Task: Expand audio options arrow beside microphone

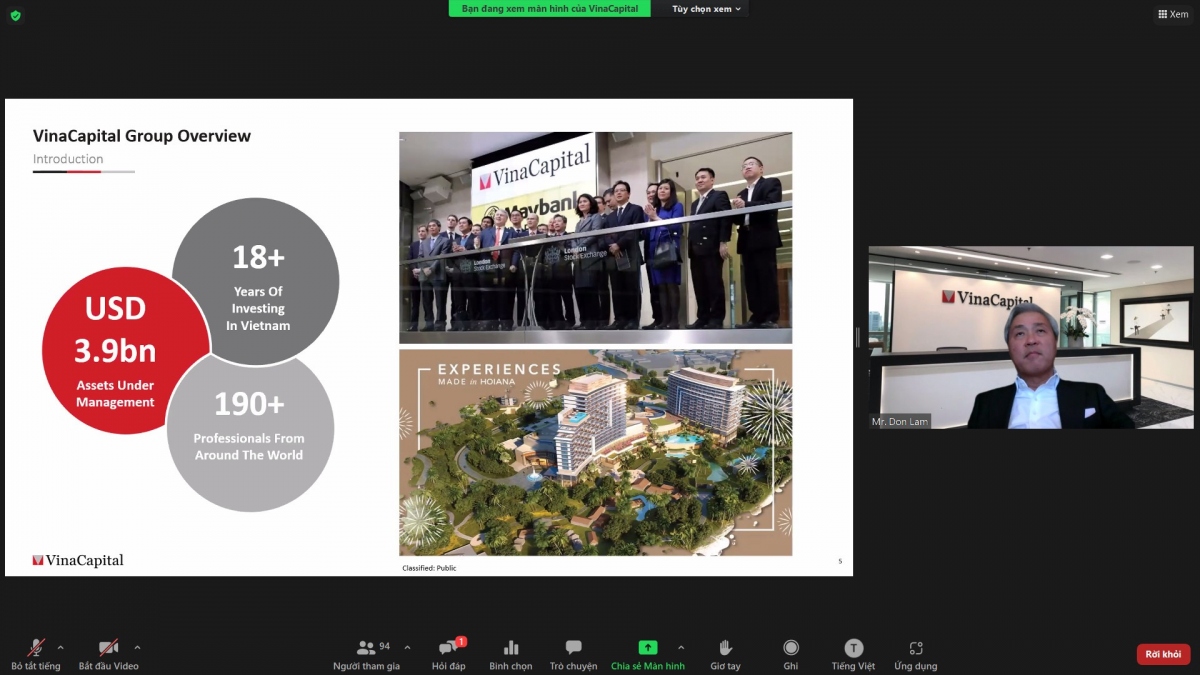Action: 60,647
